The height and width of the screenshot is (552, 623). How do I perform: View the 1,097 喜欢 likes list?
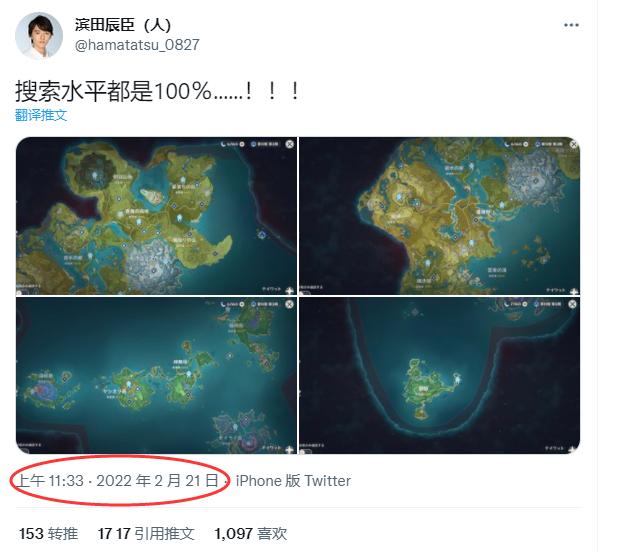pos(251,534)
